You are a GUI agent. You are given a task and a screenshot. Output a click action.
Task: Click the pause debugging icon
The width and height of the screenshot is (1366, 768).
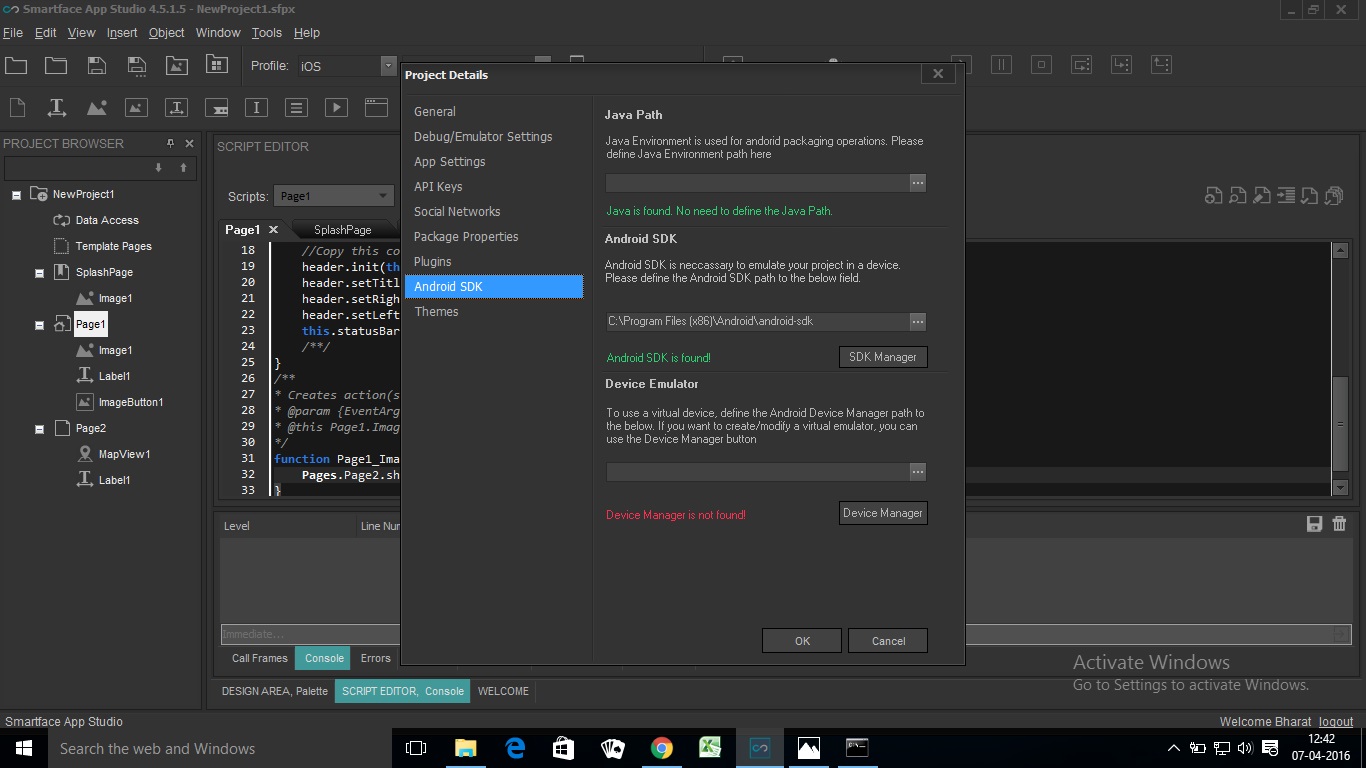[1001, 65]
